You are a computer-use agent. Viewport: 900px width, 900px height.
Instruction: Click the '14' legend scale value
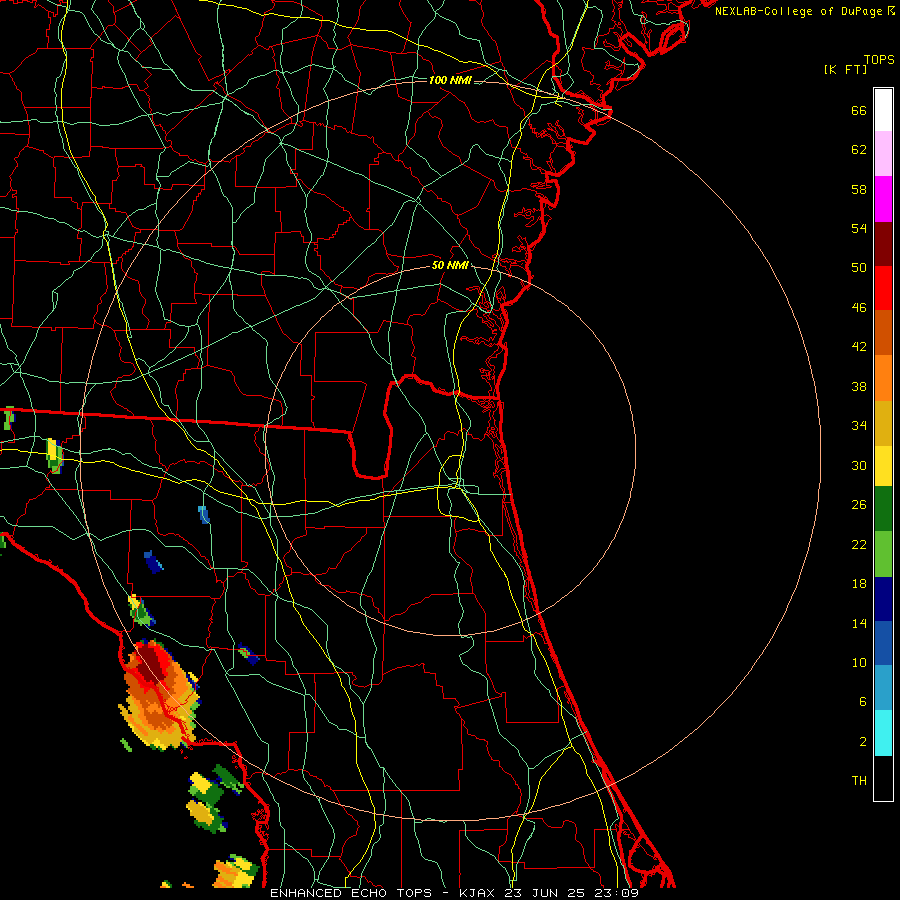pos(859,623)
